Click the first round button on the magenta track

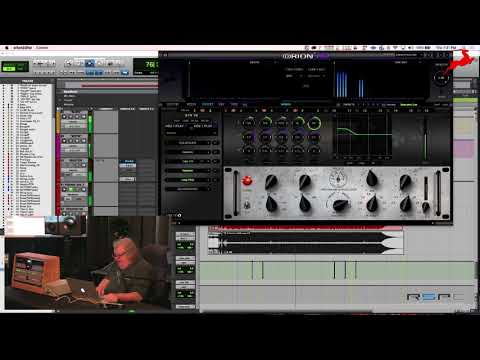click(64, 141)
